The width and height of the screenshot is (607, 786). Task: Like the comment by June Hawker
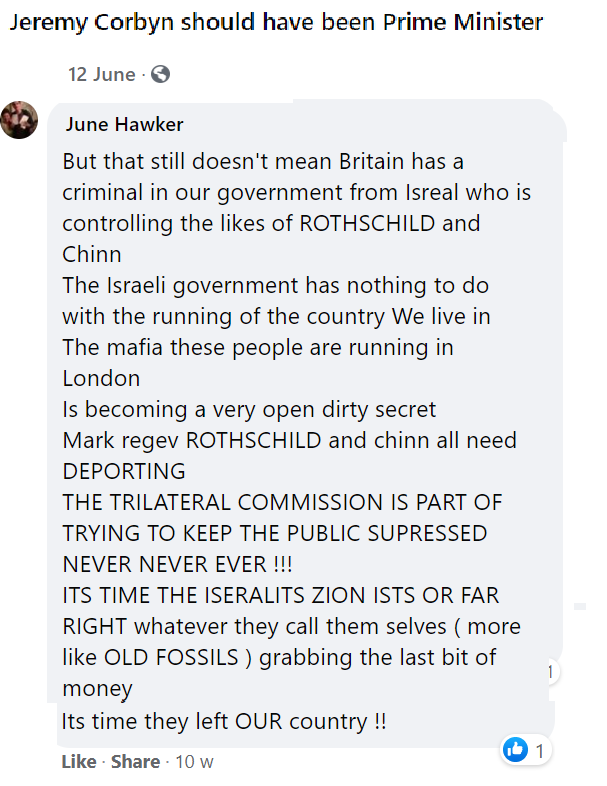click(x=79, y=761)
